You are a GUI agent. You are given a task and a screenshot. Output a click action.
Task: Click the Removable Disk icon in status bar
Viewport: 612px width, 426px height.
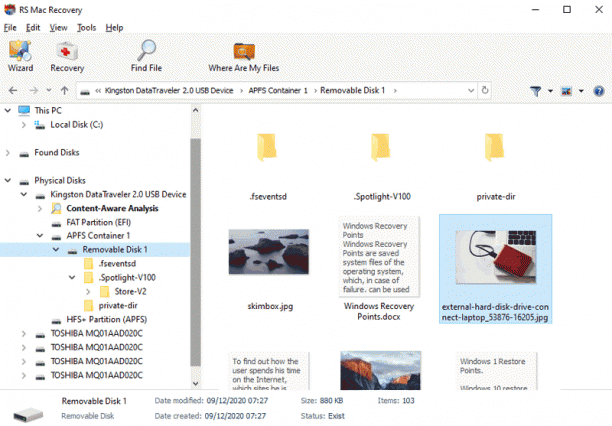pyautogui.click(x=28, y=414)
